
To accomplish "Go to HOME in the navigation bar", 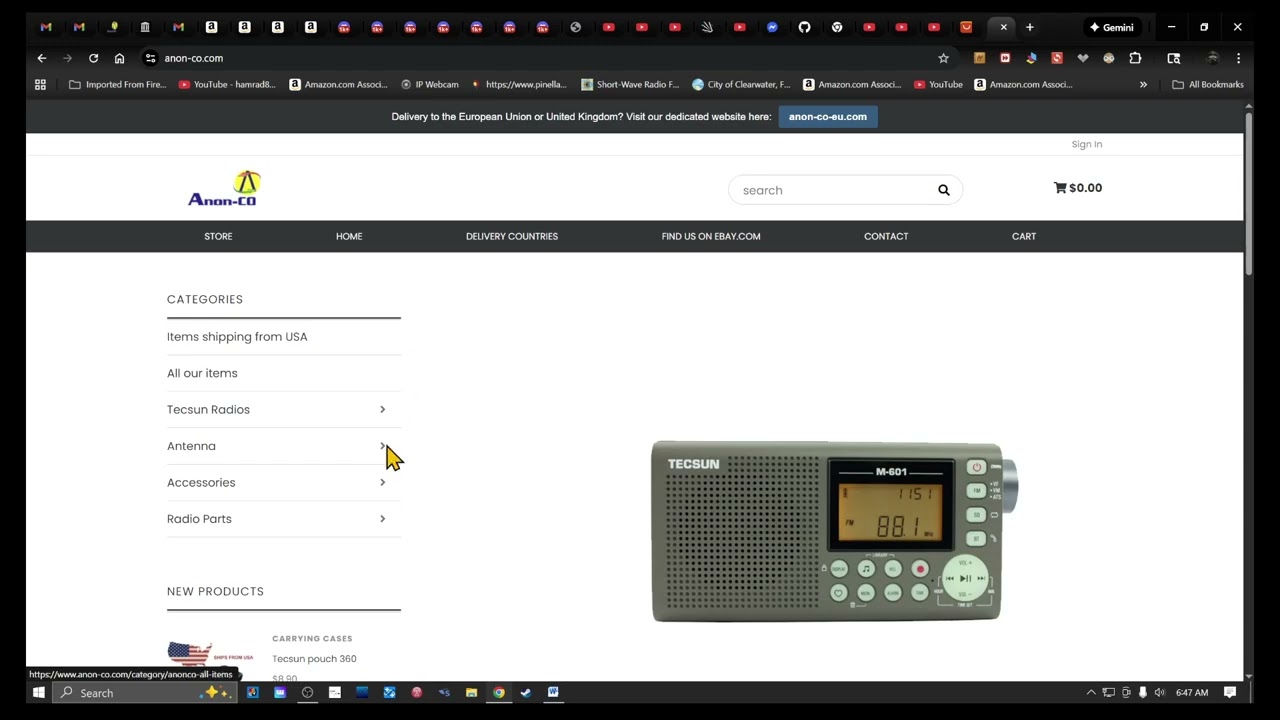I will 349,236.
